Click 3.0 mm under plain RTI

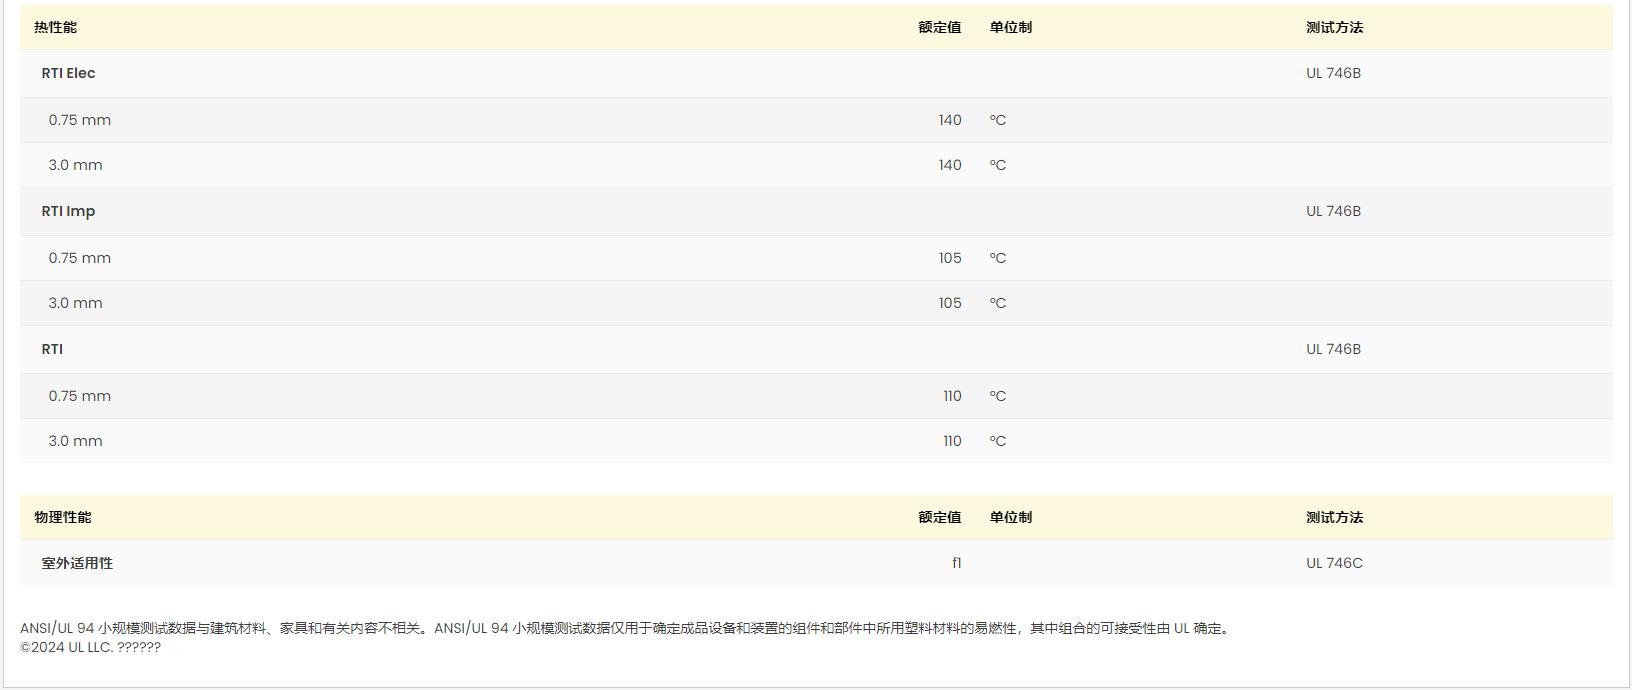(75, 442)
